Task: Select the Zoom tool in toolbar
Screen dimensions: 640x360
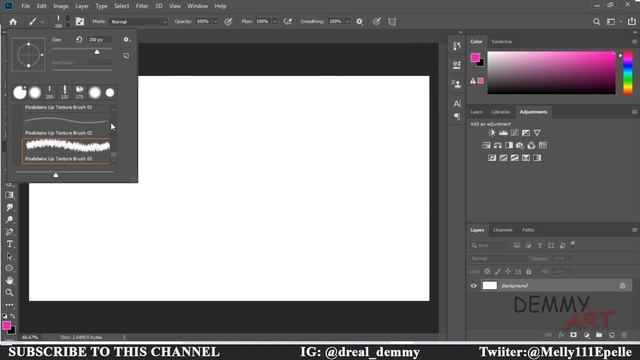Action: point(9,293)
